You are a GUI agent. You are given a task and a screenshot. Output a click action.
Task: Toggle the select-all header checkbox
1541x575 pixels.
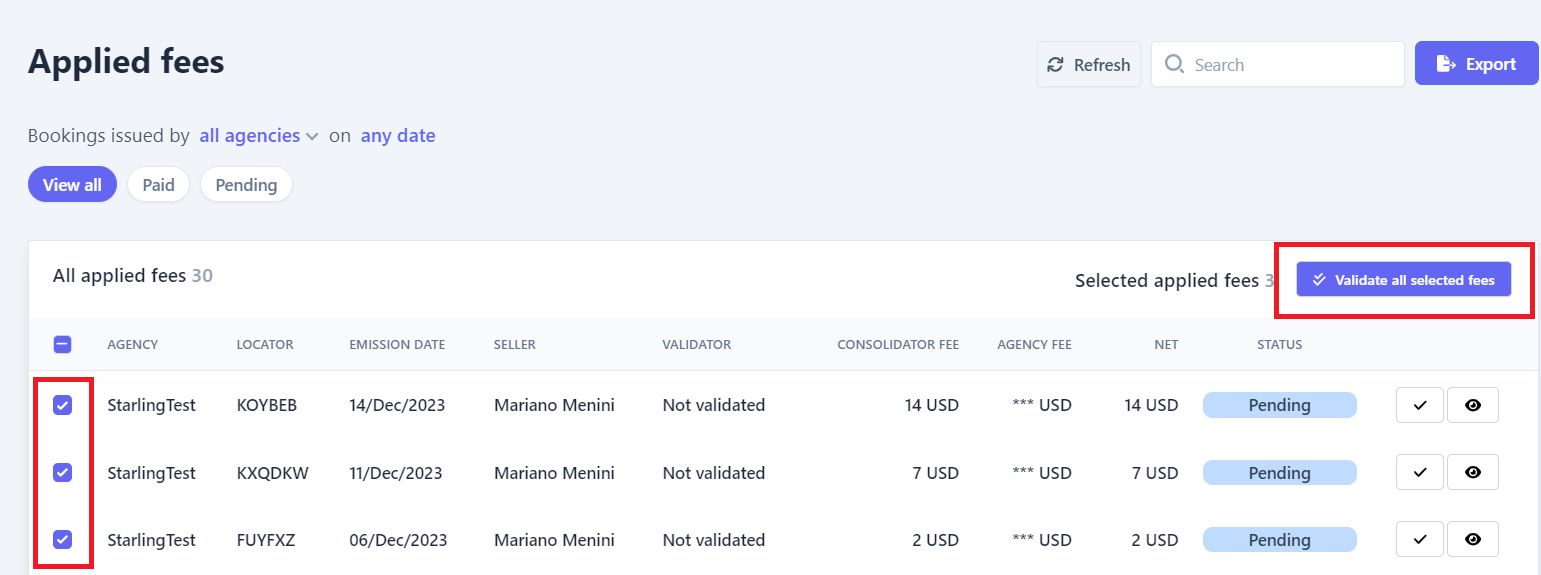[x=62, y=345]
